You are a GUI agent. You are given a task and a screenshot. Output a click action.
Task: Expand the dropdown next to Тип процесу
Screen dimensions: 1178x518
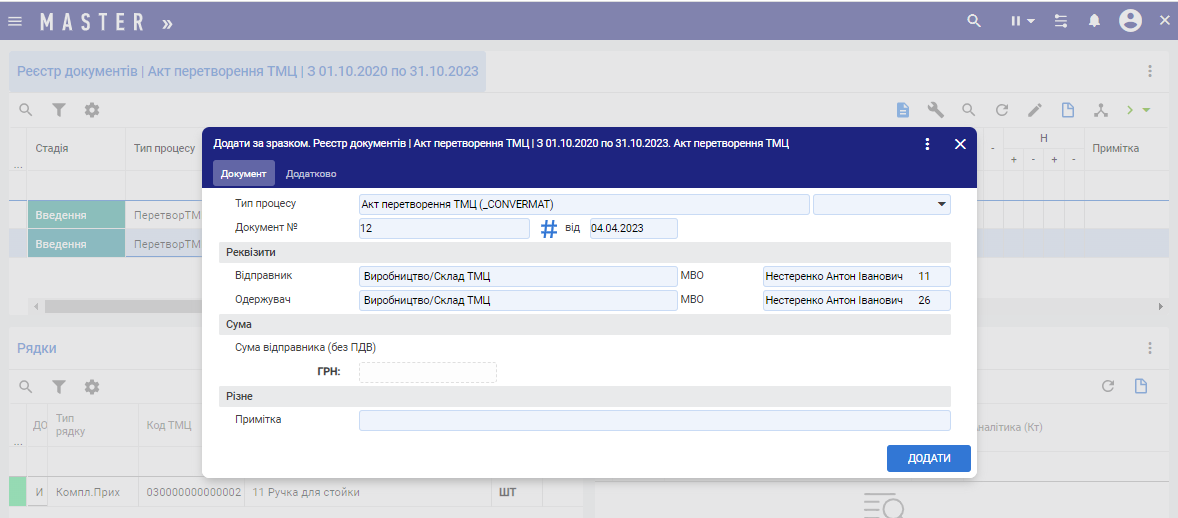941,205
